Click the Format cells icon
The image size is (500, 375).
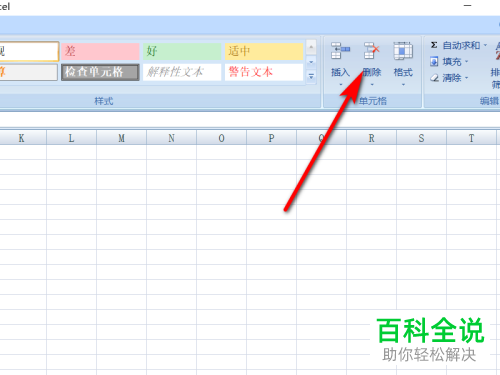click(403, 51)
